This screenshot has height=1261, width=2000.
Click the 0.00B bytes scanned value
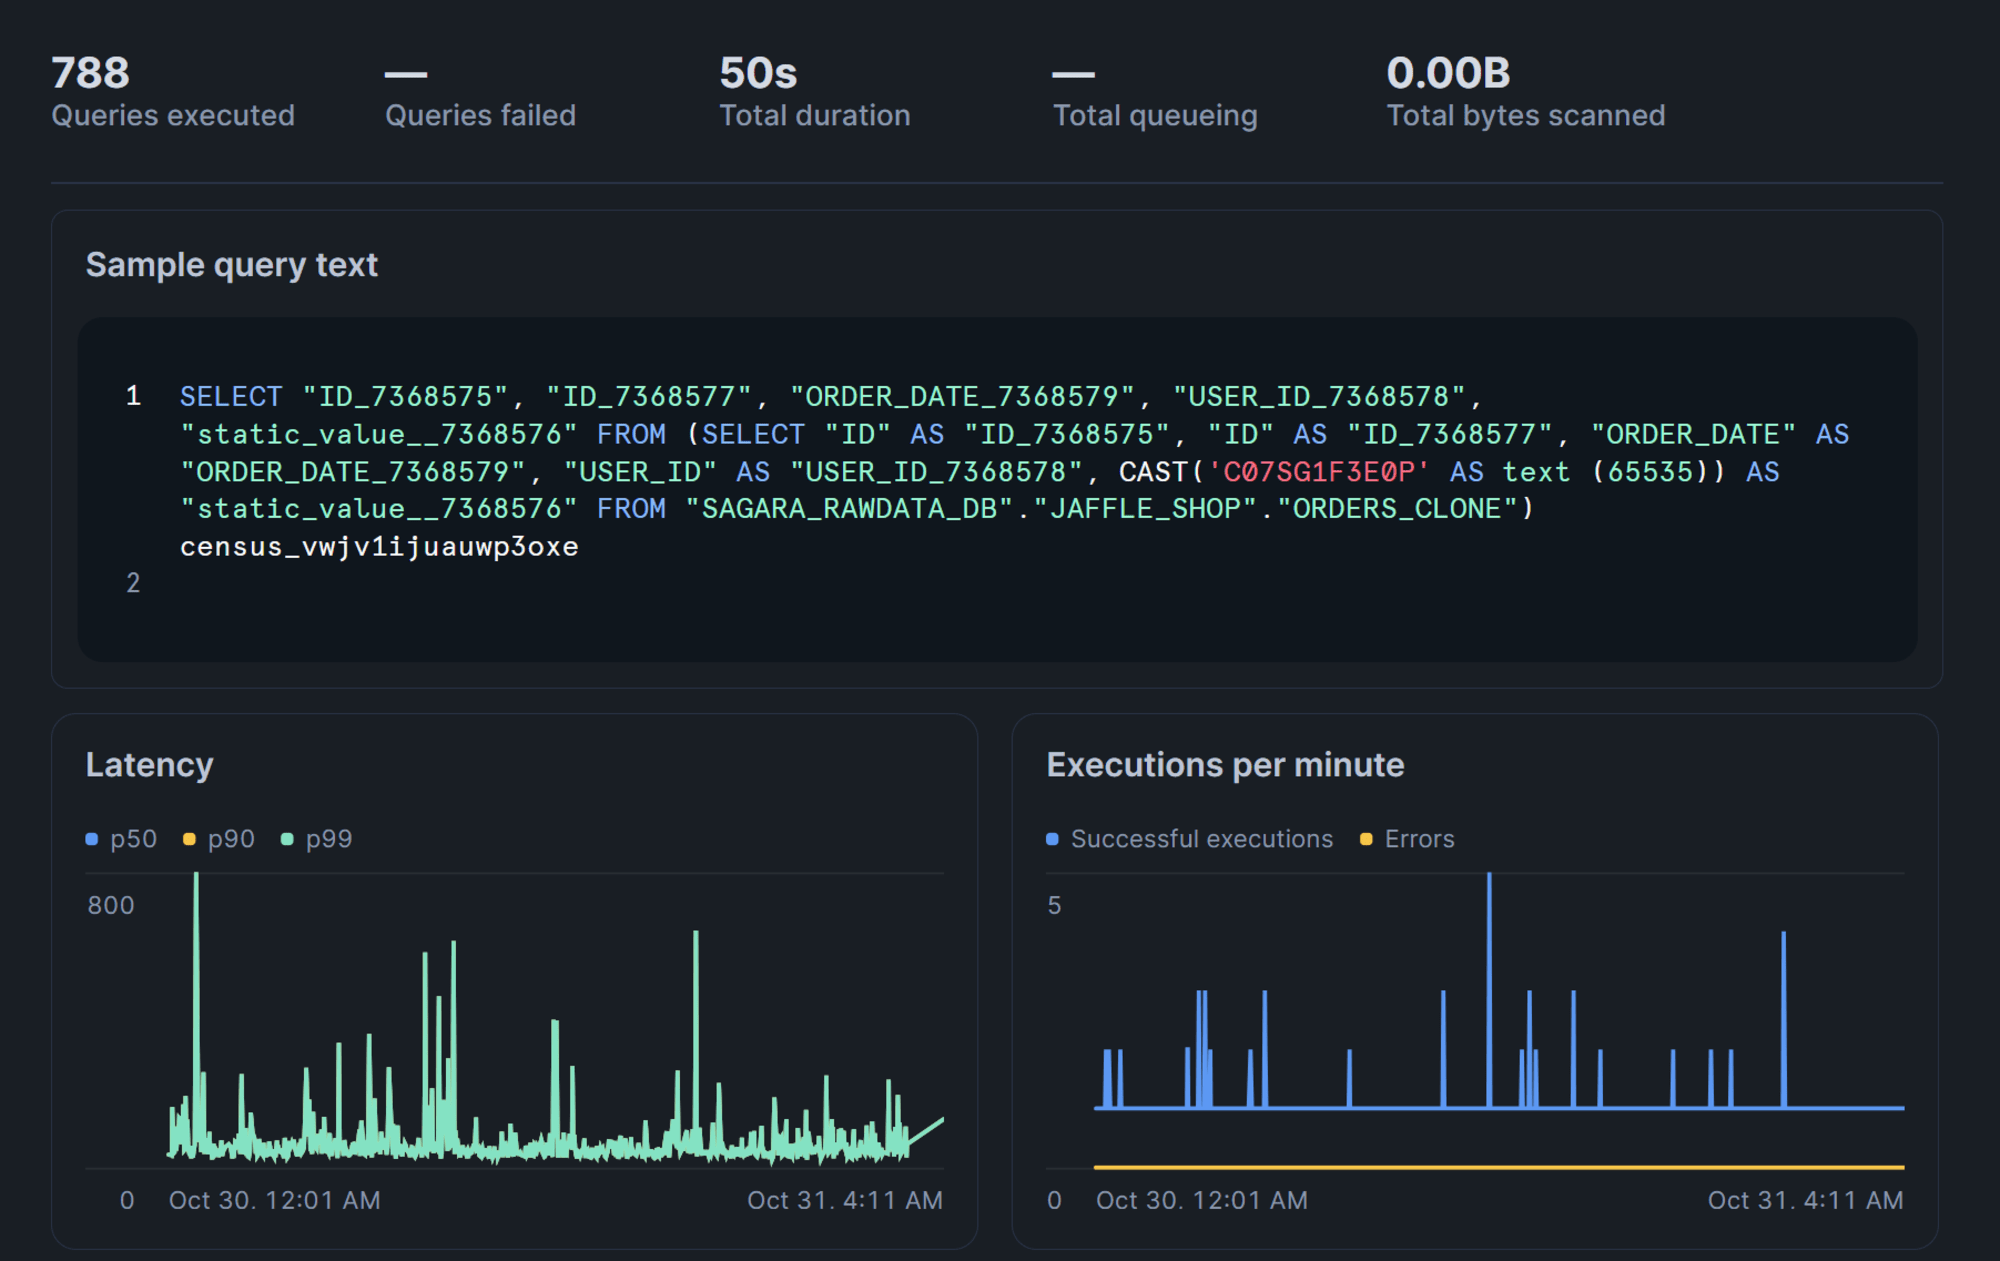pyautogui.click(x=1448, y=73)
